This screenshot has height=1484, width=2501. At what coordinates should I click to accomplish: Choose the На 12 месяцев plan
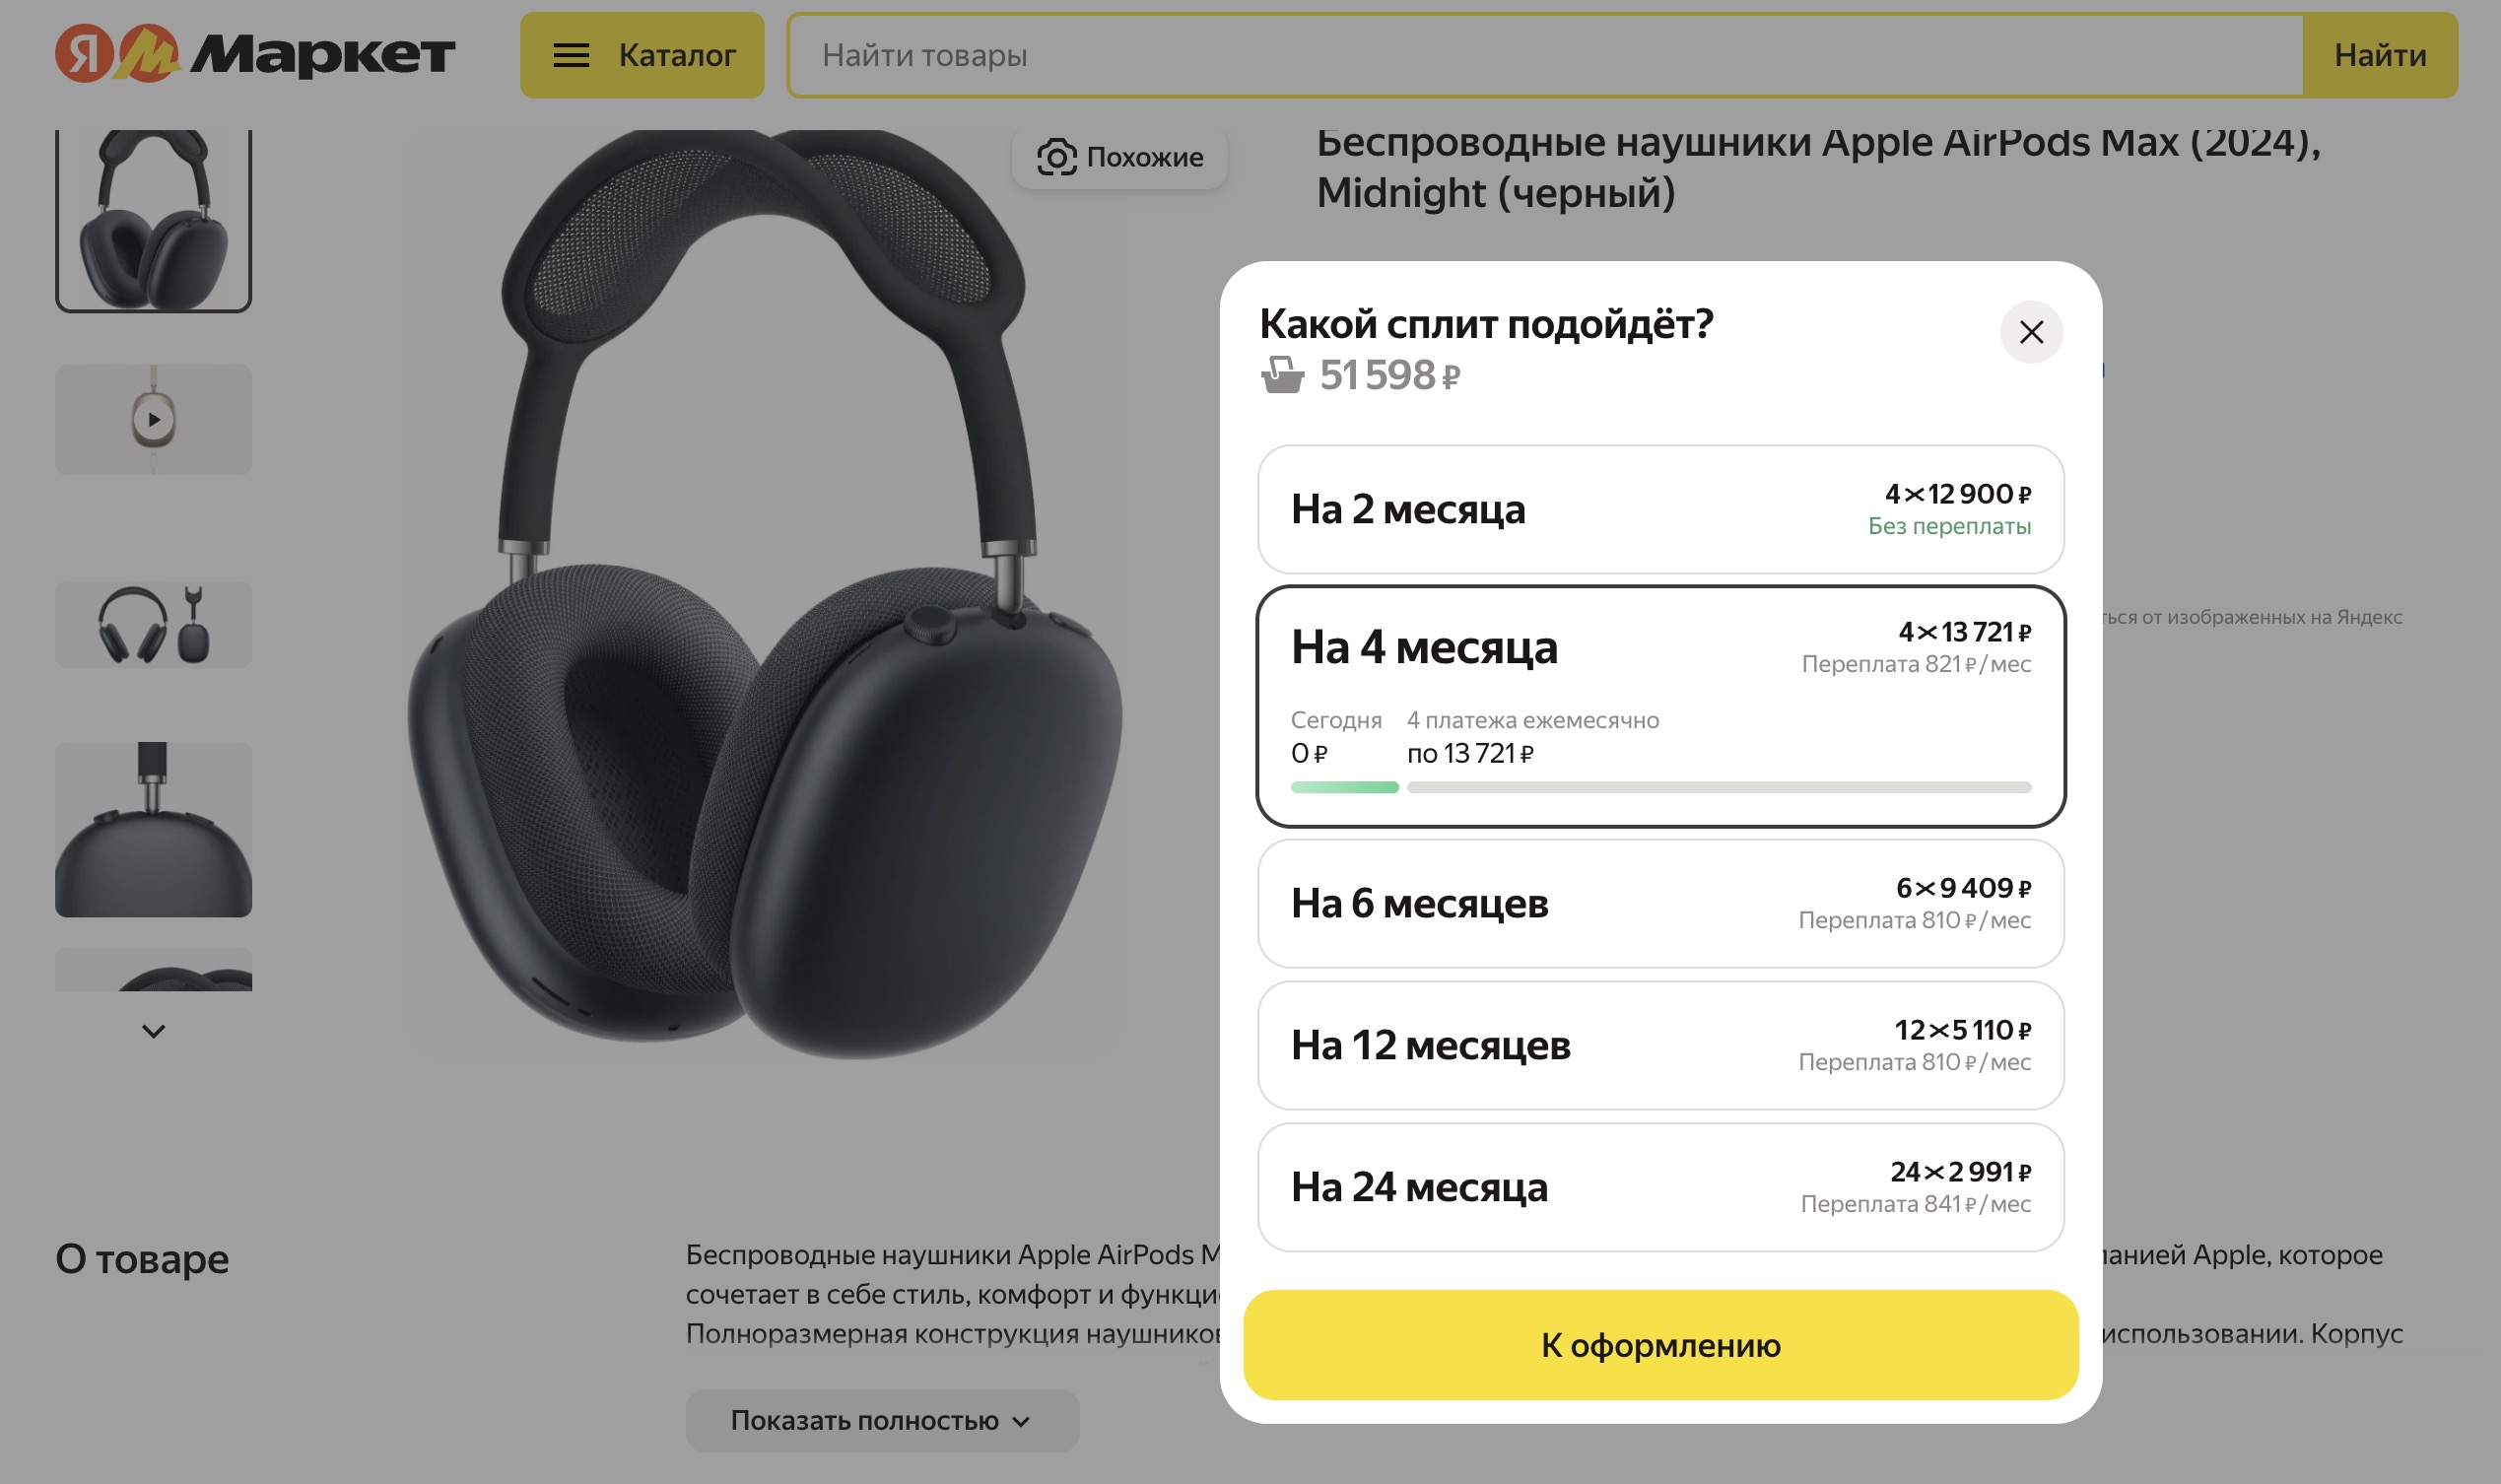point(1660,1045)
